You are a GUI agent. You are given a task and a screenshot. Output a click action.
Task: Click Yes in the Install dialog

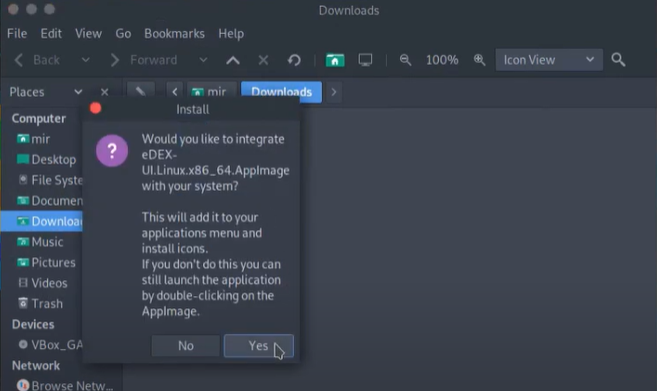259,346
